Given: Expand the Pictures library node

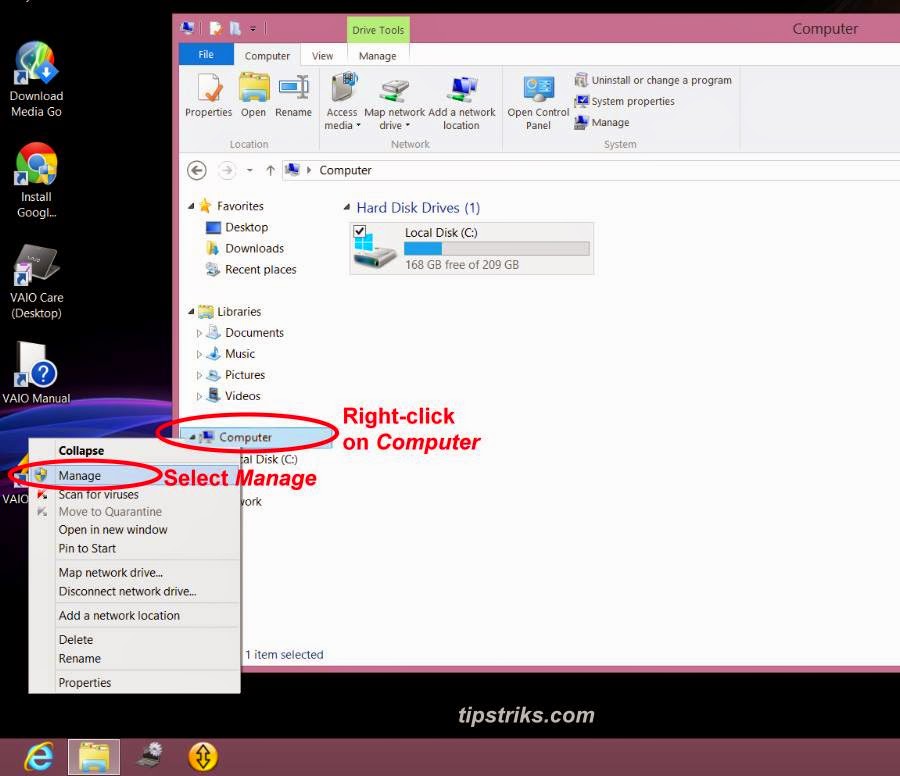Looking at the screenshot, I should point(199,375).
